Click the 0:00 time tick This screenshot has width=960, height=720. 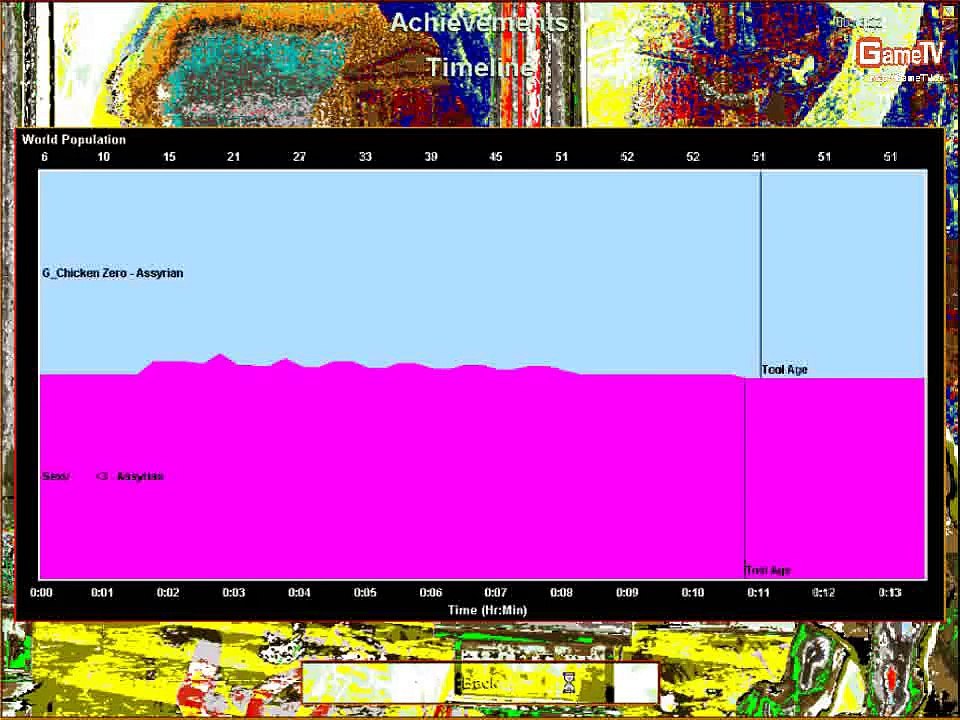point(42,593)
